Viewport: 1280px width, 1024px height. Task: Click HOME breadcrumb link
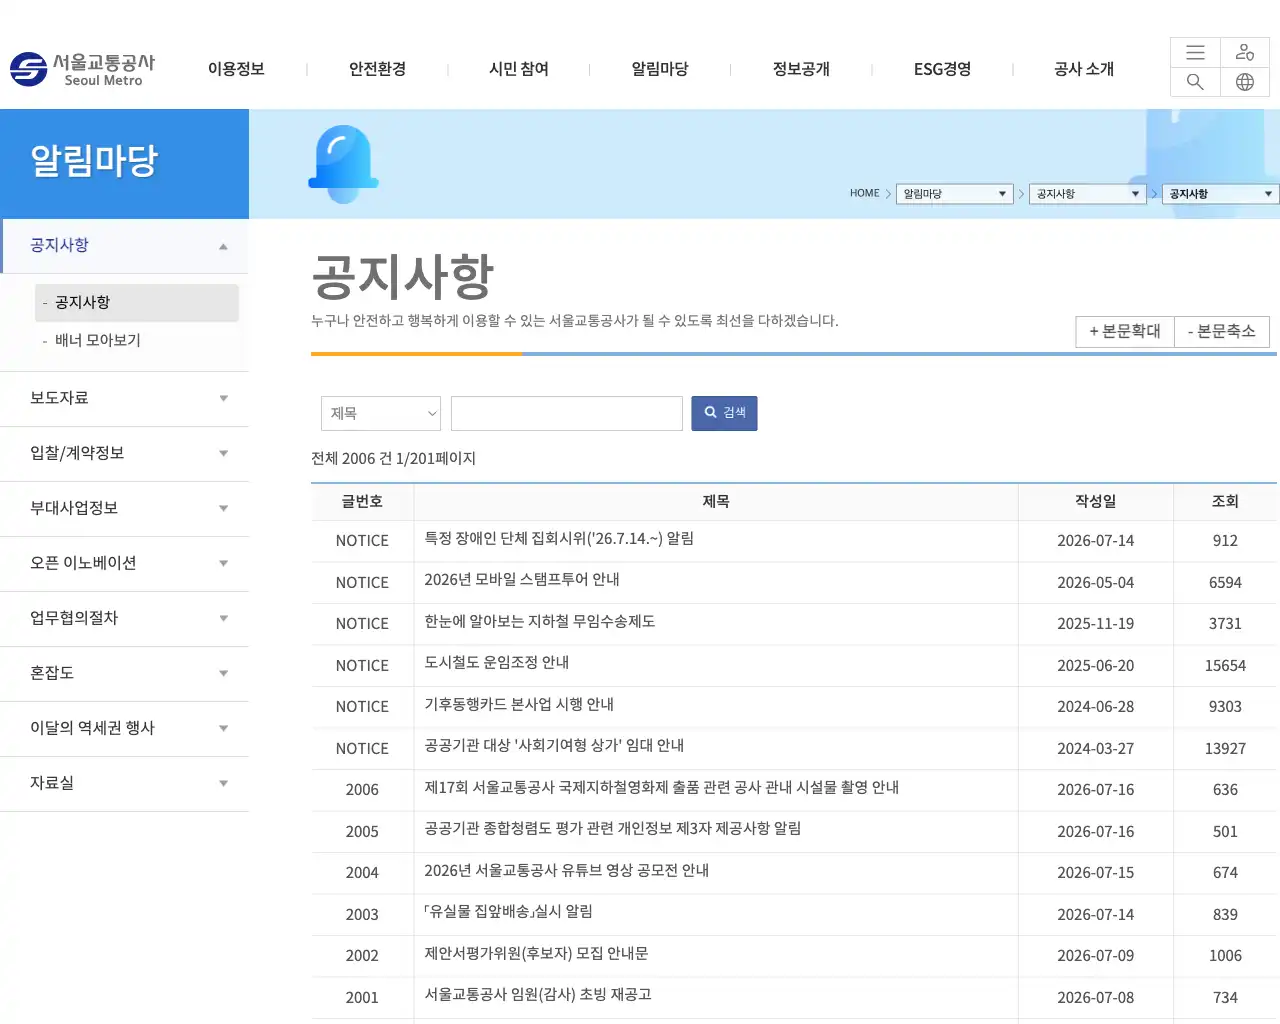pyautogui.click(x=864, y=194)
